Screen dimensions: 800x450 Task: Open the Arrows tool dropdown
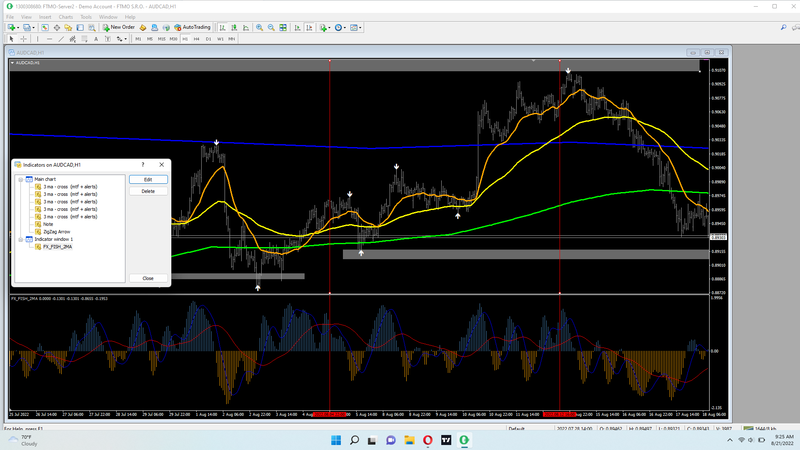[x=126, y=39]
